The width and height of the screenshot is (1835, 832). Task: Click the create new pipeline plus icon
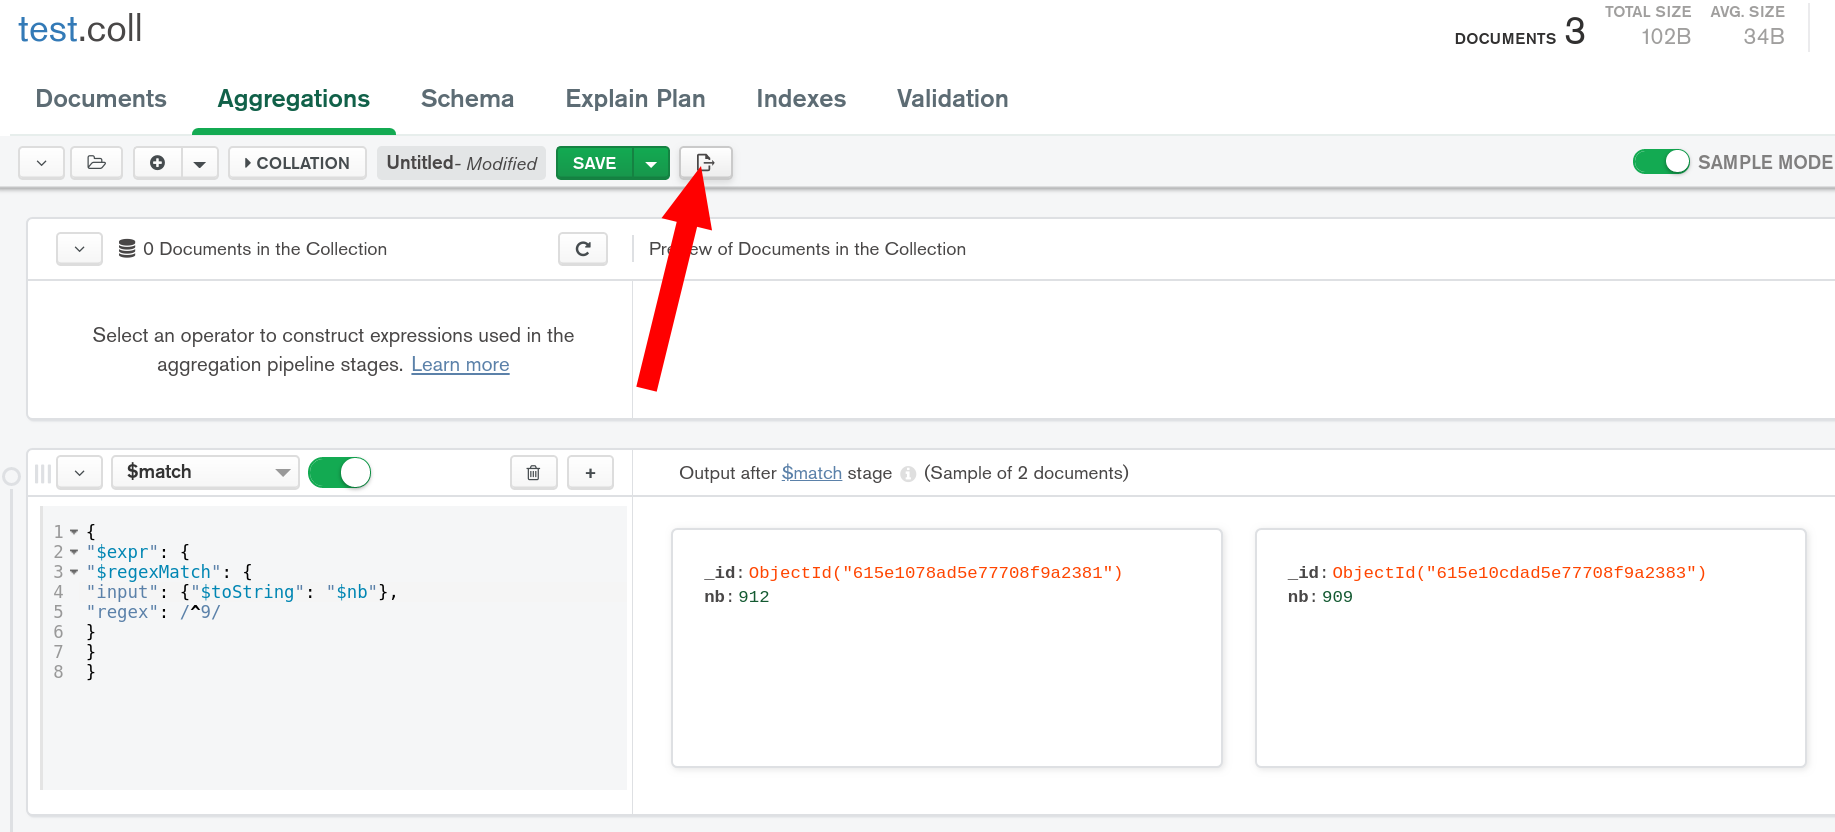tap(158, 163)
